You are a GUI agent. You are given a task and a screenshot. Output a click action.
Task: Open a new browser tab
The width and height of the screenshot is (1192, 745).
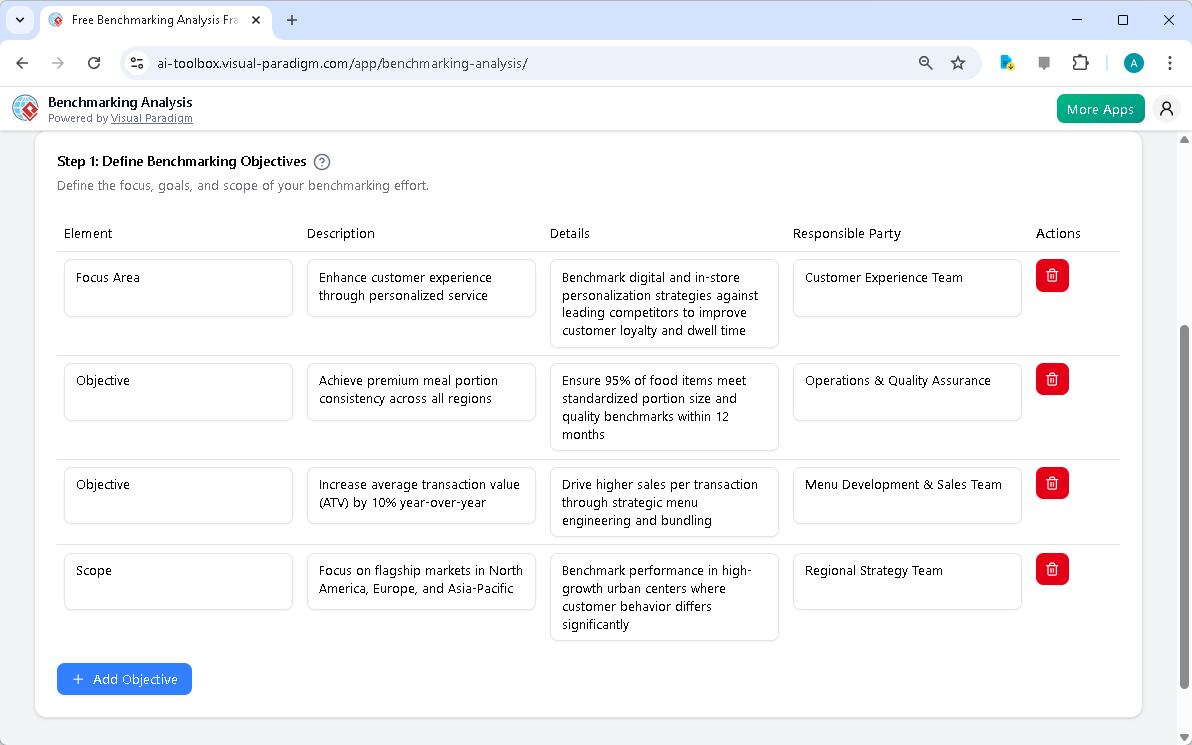click(x=292, y=20)
